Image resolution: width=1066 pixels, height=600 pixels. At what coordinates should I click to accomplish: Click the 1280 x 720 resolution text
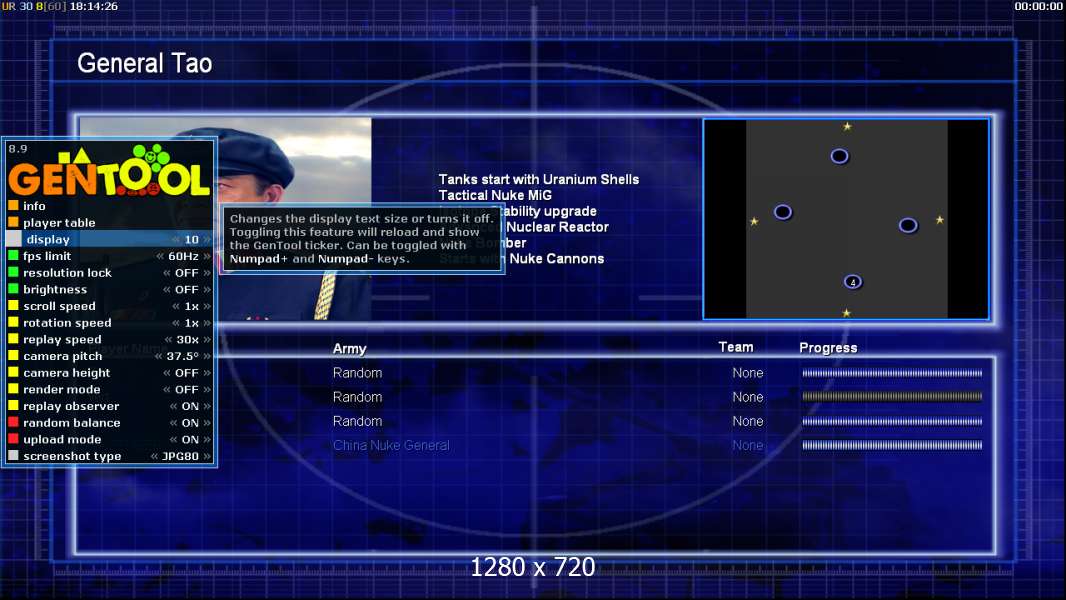click(532, 567)
